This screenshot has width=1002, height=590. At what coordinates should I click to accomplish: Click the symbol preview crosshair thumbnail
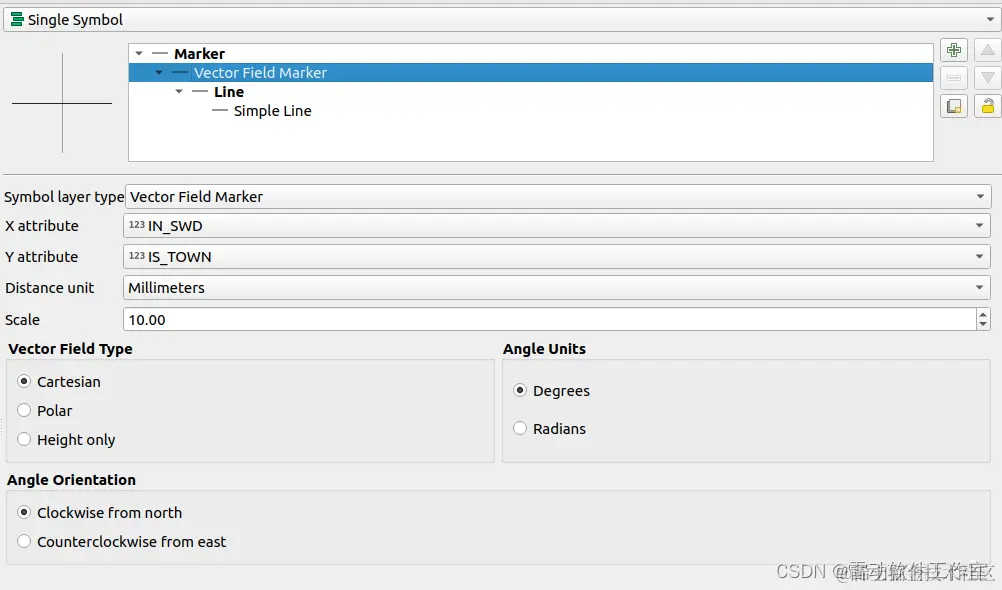[62, 103]
